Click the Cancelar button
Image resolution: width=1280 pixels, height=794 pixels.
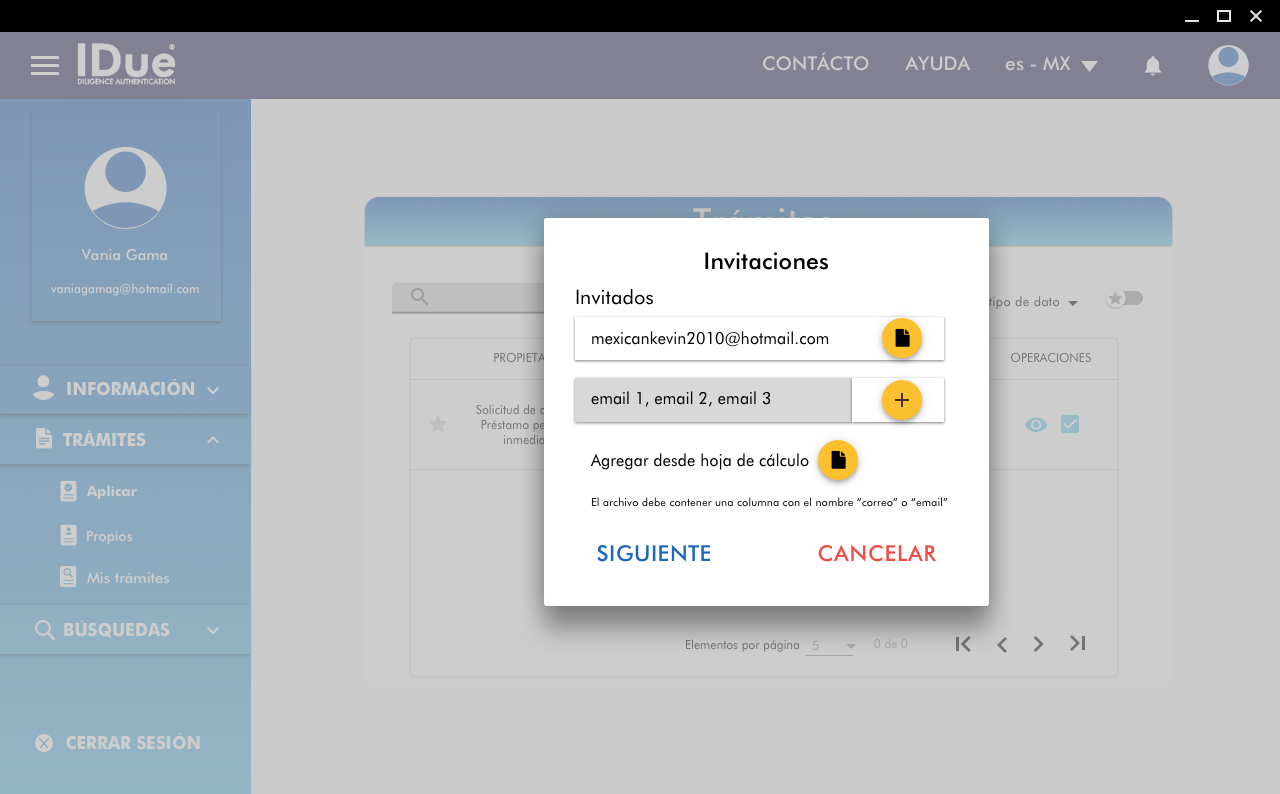coord(876,554)
